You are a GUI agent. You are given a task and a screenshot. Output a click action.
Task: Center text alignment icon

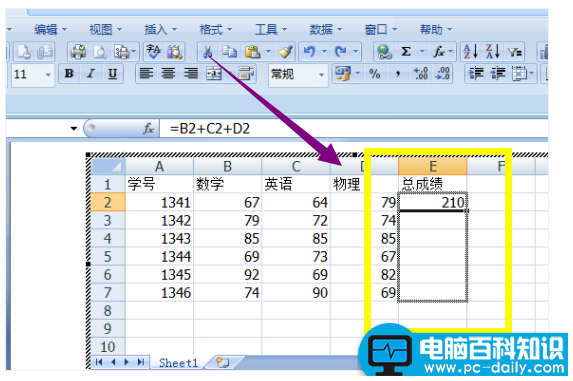(168, 74)
